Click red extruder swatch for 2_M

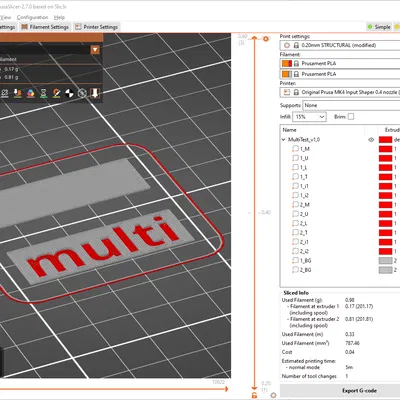385,205
